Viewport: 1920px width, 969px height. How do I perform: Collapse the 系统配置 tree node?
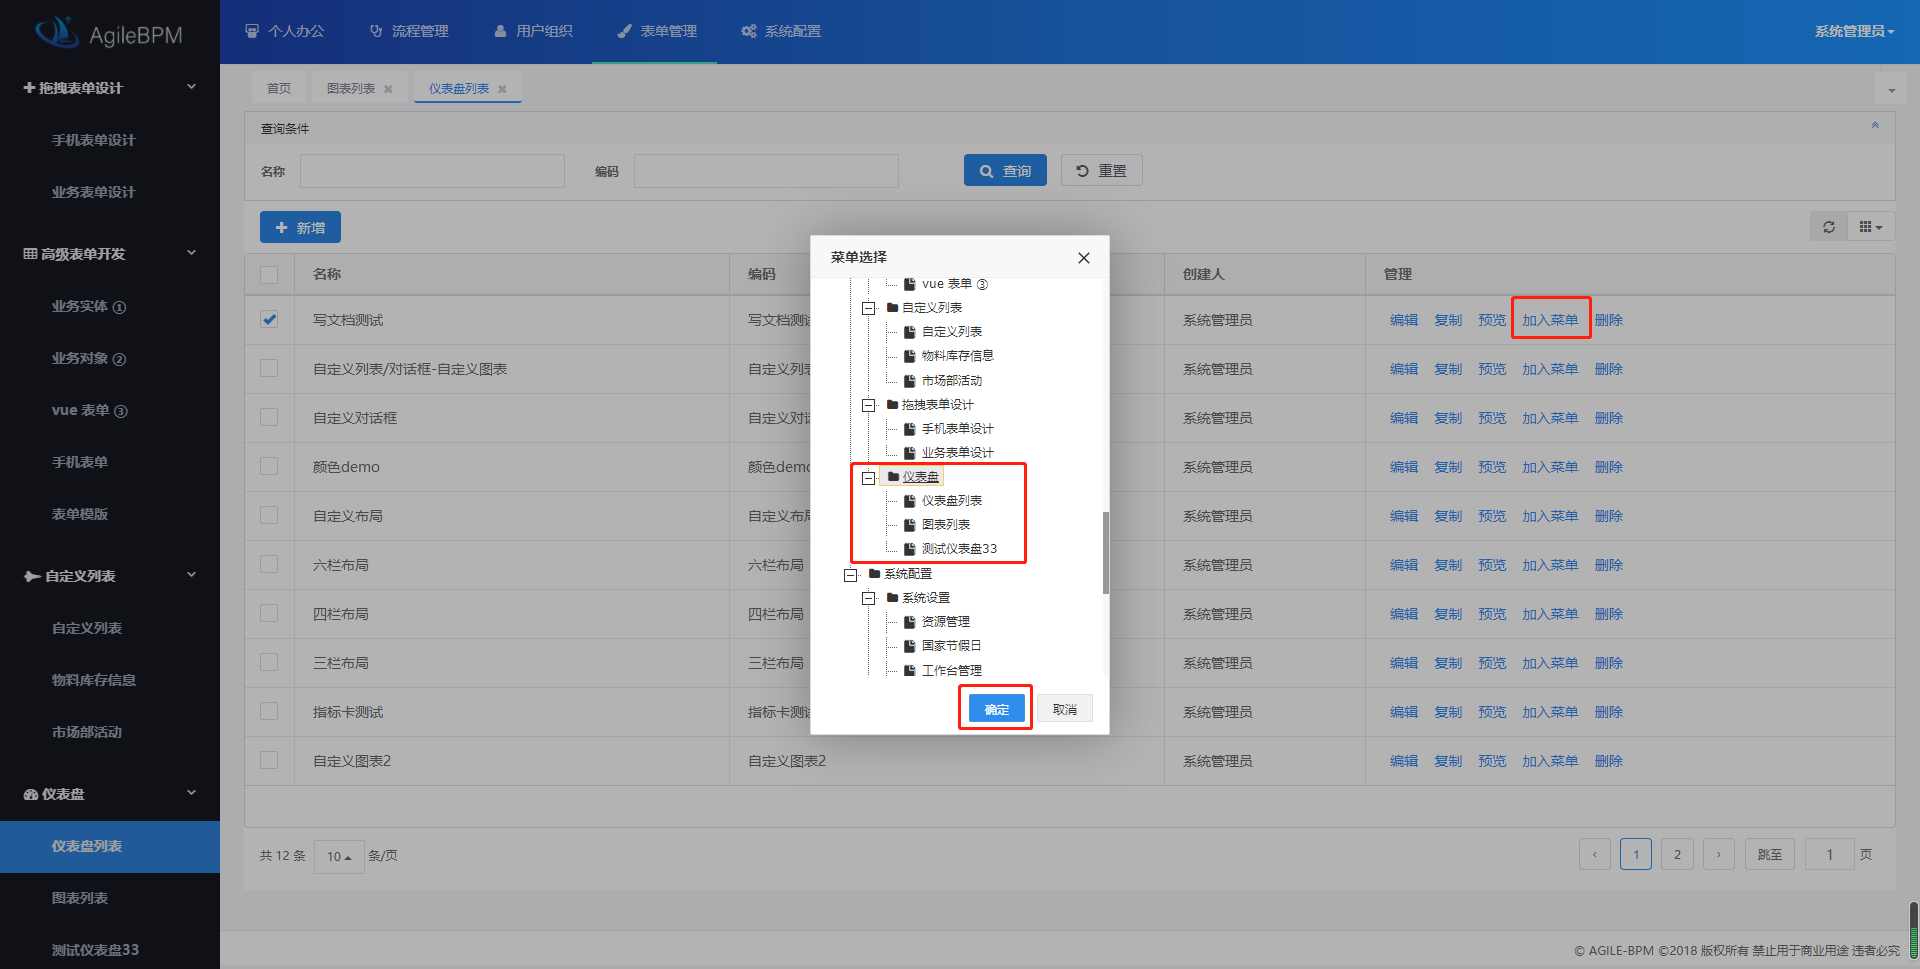851,575
